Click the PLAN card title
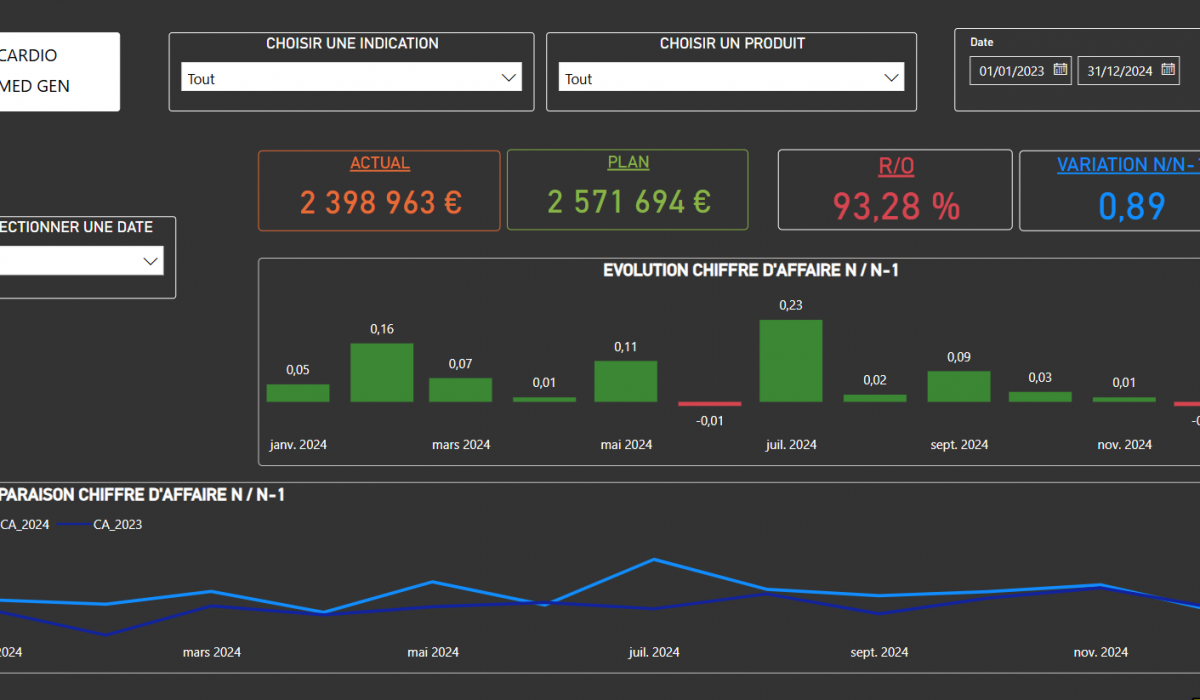Viewport: 1200px width, 700px height. tap(628, 163)
